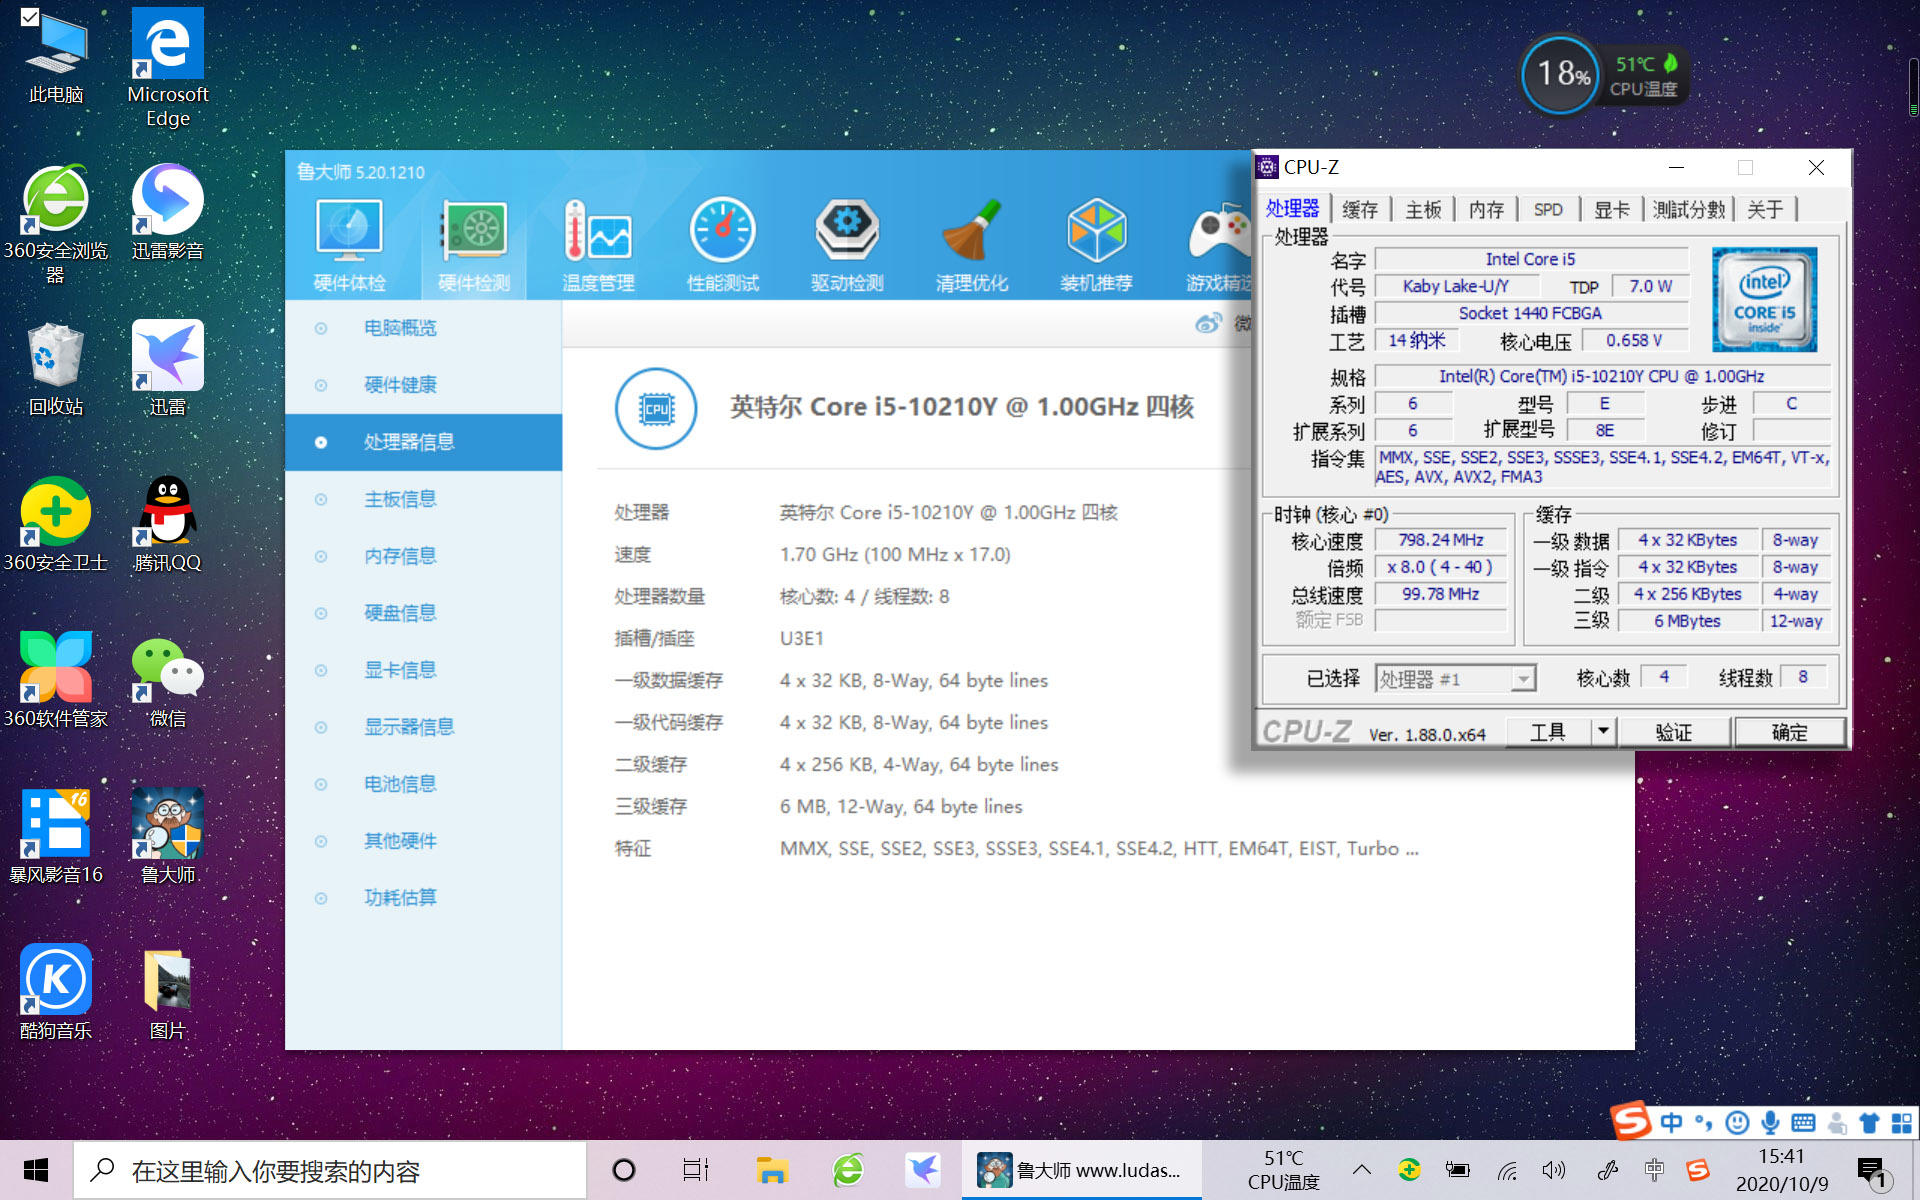Click the Windows taskbar search box
This screenshot has height=1200, width=1920.
coord(330,1170)
